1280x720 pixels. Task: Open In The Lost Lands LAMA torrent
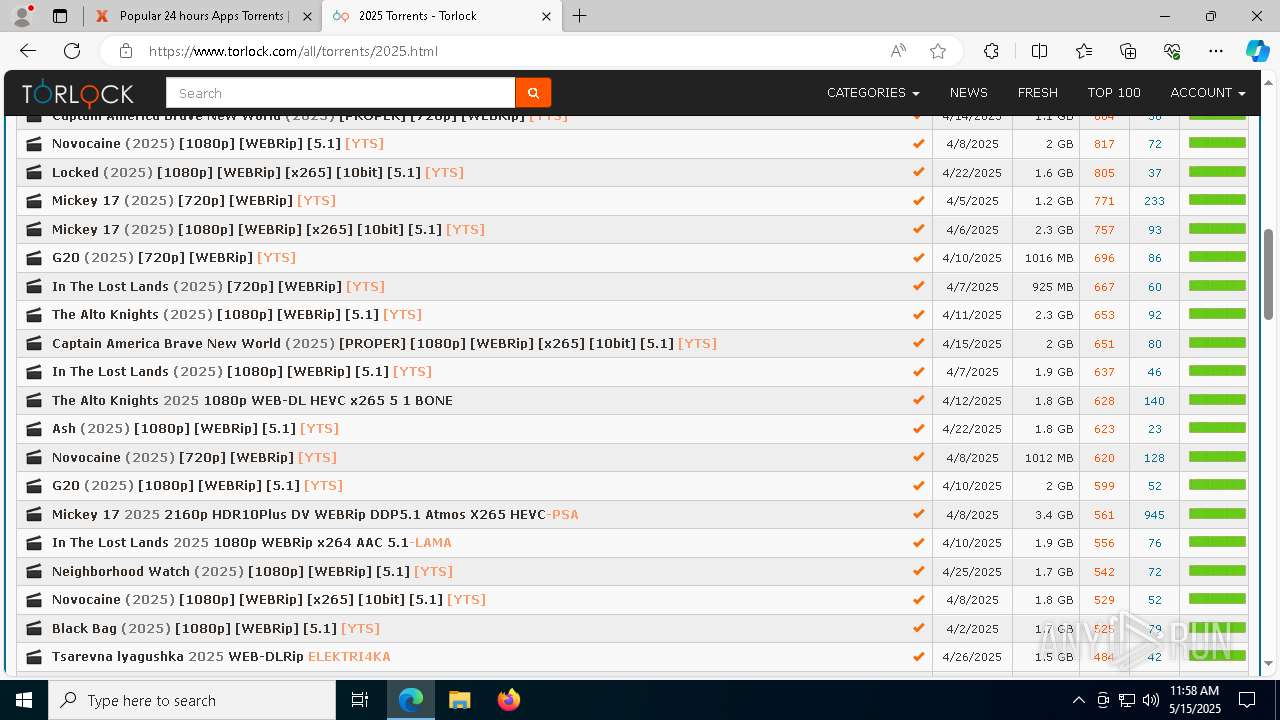point(252,543)
